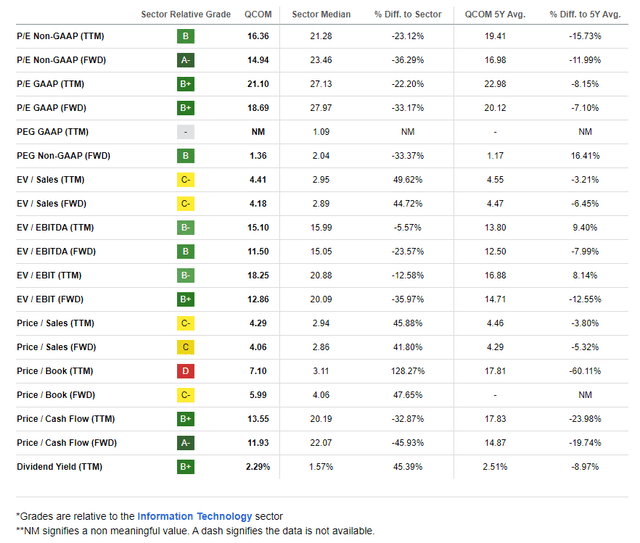Viewport: 640px width, 543px height.
Task: Click the A- grade badge for P/E Non-GAAP (FWD)
Action: pos(186,60)
